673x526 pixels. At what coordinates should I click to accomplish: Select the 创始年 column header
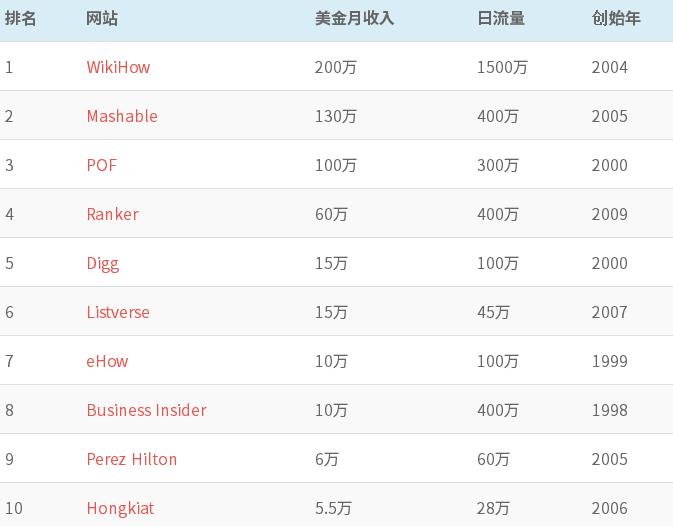(x=616, y=18)
